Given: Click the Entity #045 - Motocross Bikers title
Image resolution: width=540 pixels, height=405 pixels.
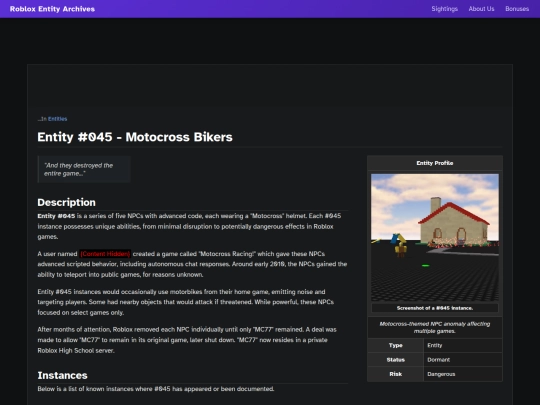Looking at the screenshot, I should (x=135, y=137).
